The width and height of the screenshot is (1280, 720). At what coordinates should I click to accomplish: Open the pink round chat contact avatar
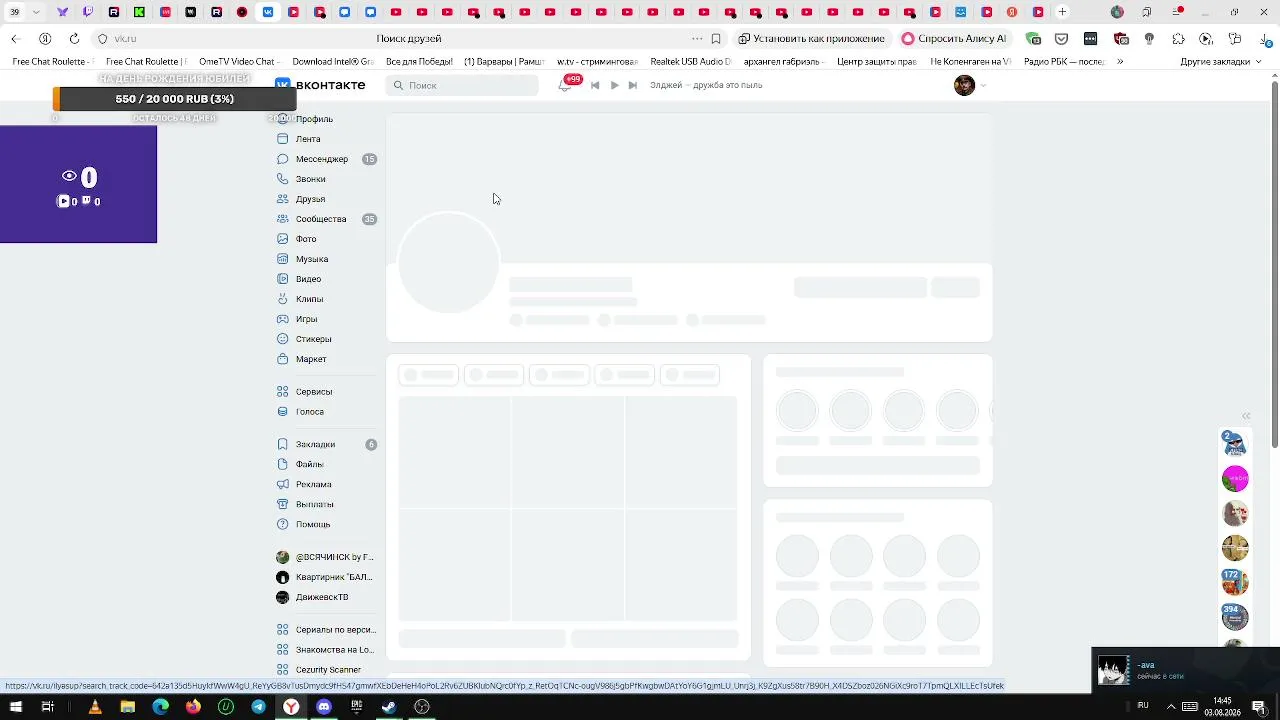(x=1235, y=478)
